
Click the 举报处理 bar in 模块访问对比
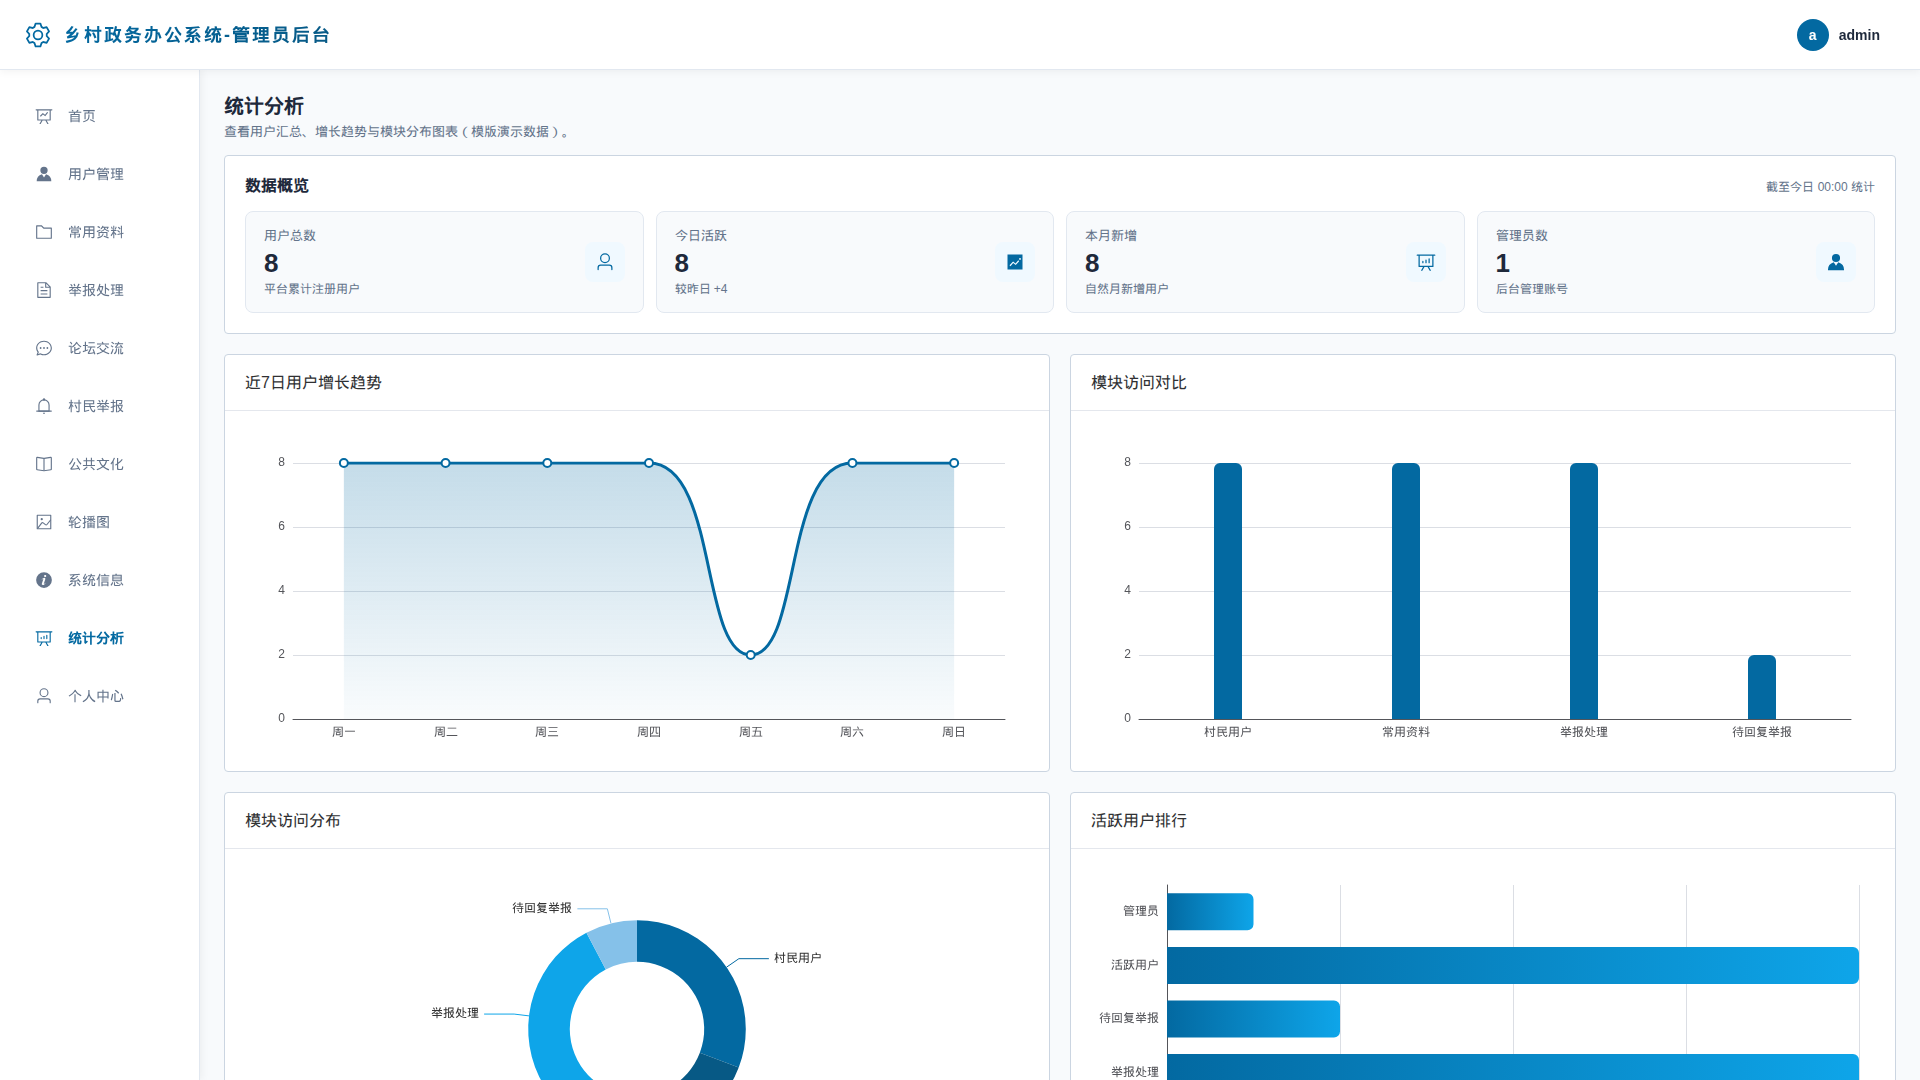point(1584,591)
